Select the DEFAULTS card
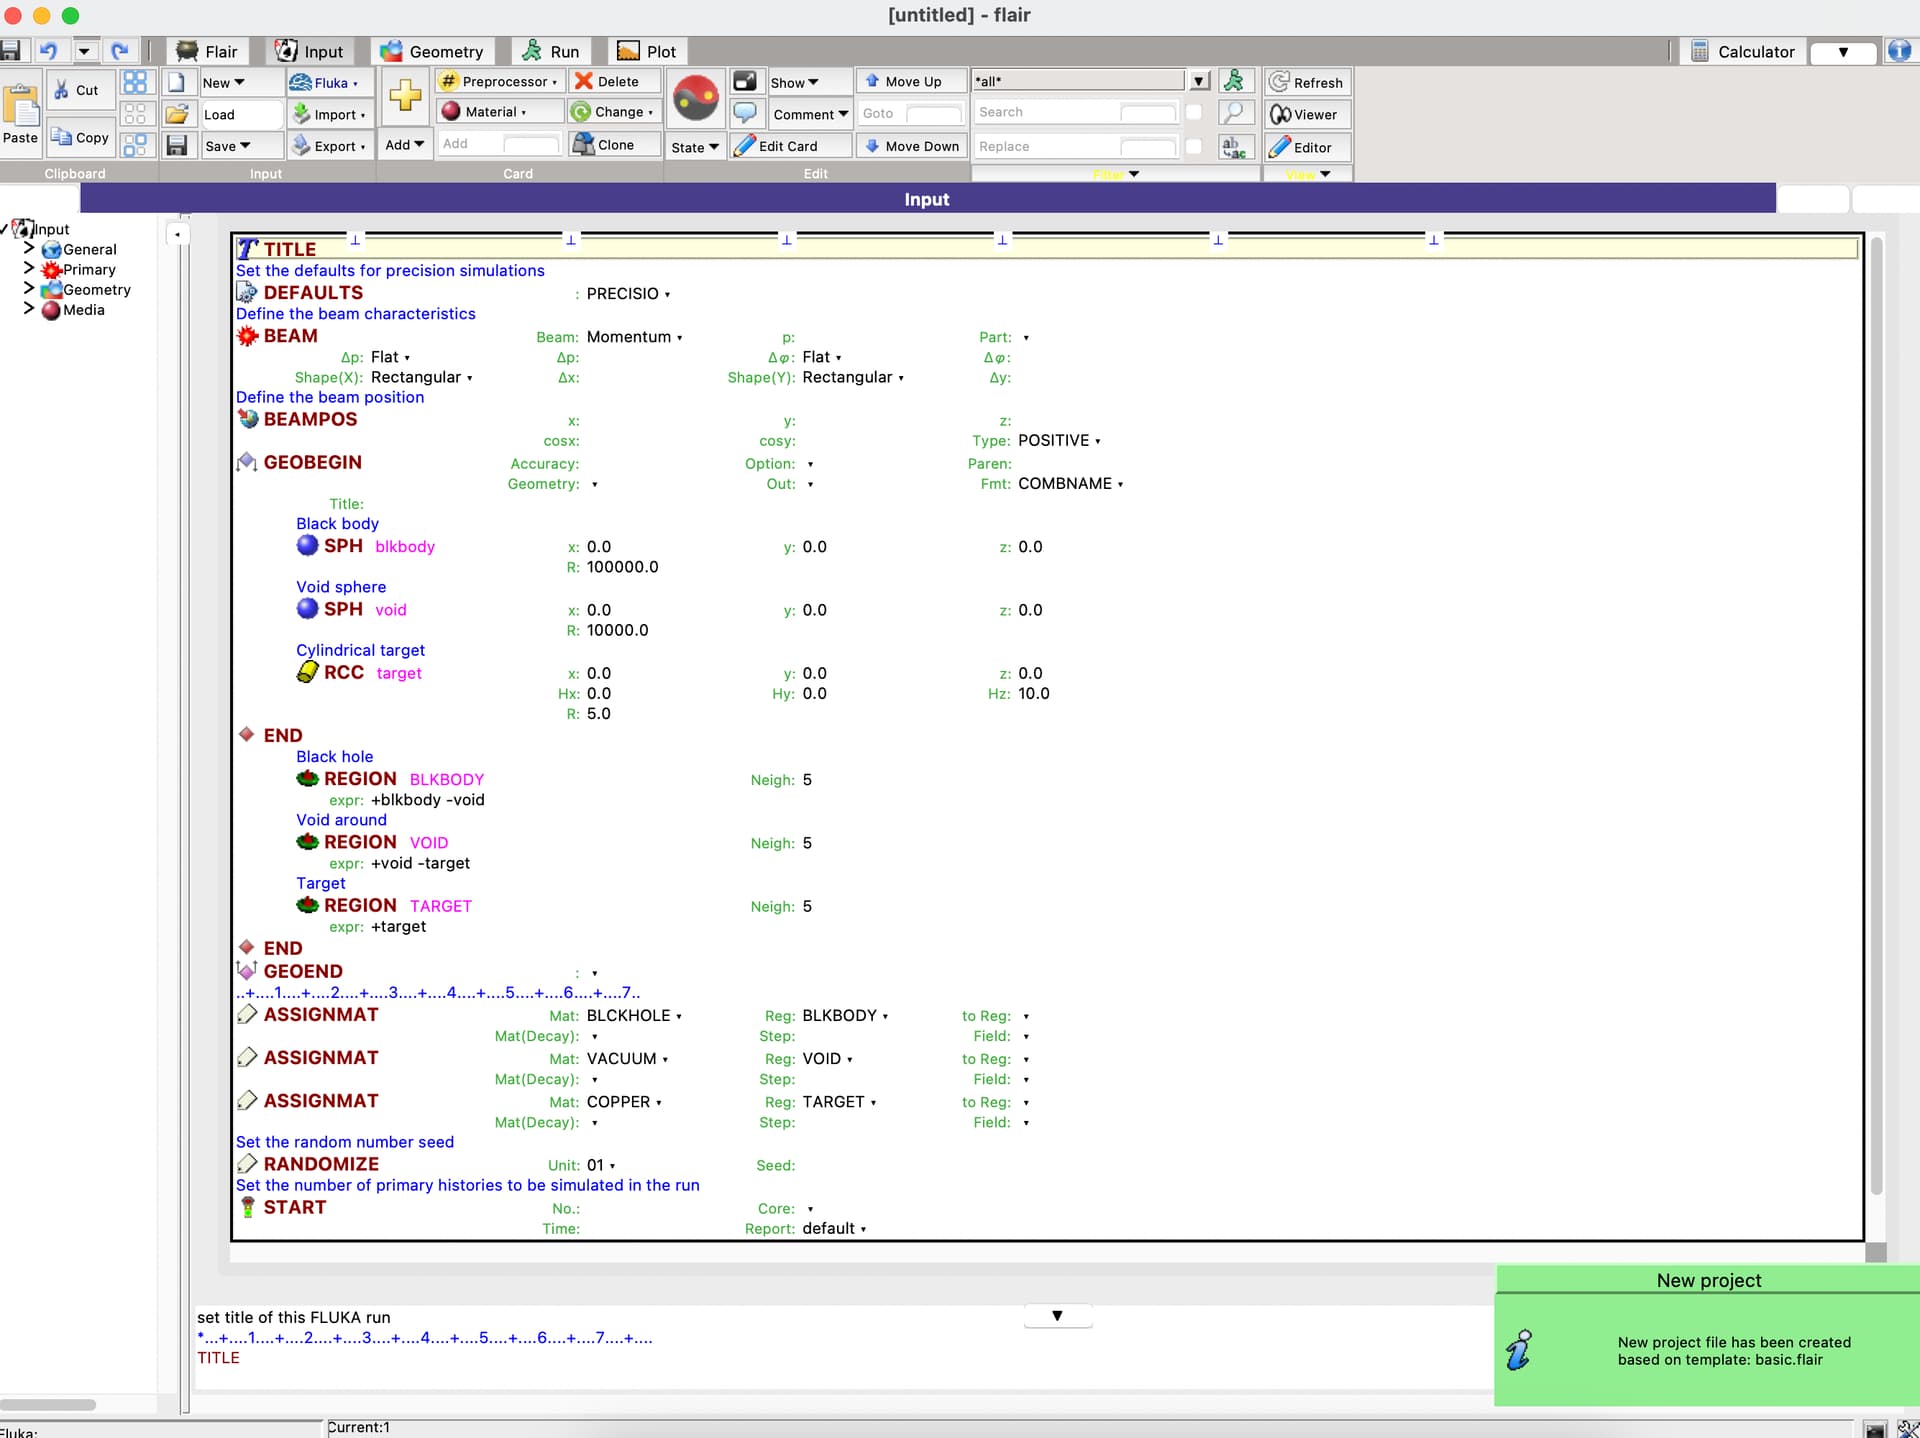The image size is (1920, 1438). [313, 293]
